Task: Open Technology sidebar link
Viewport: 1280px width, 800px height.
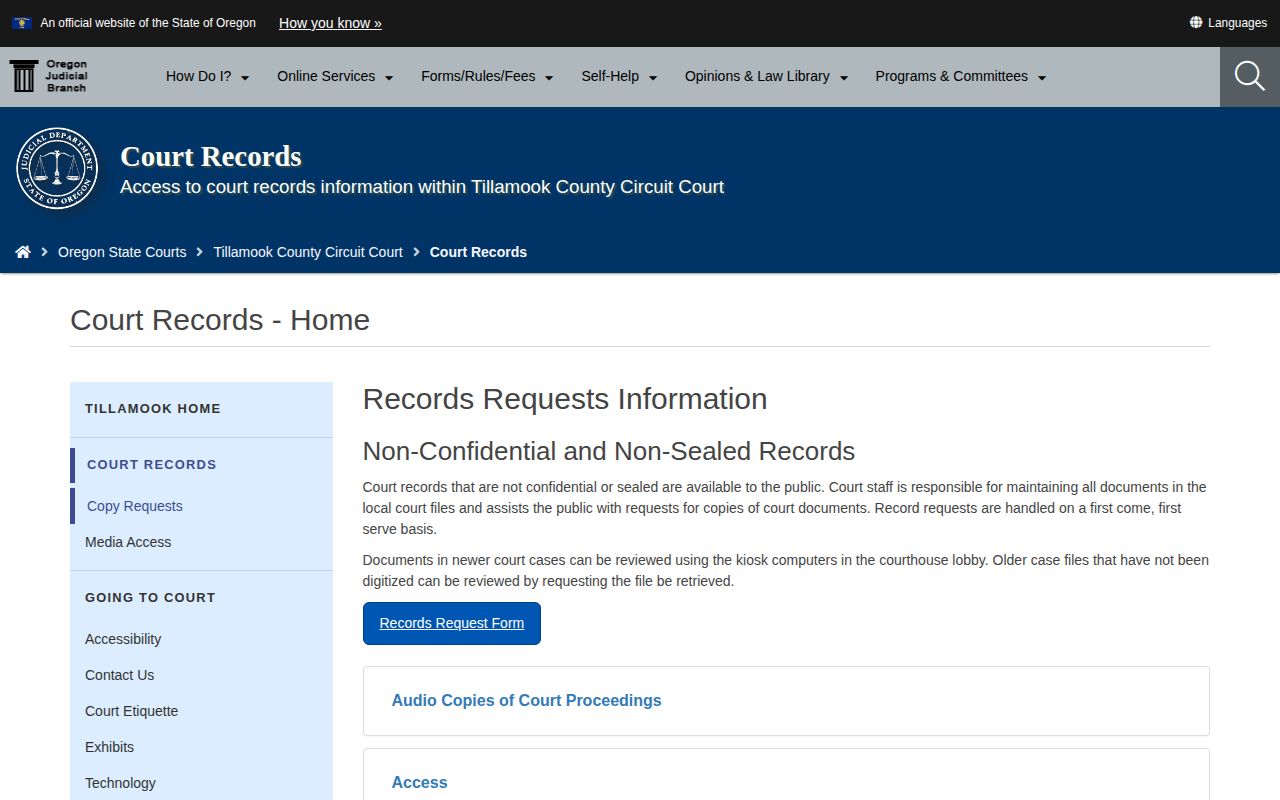Action: (120, 783)
